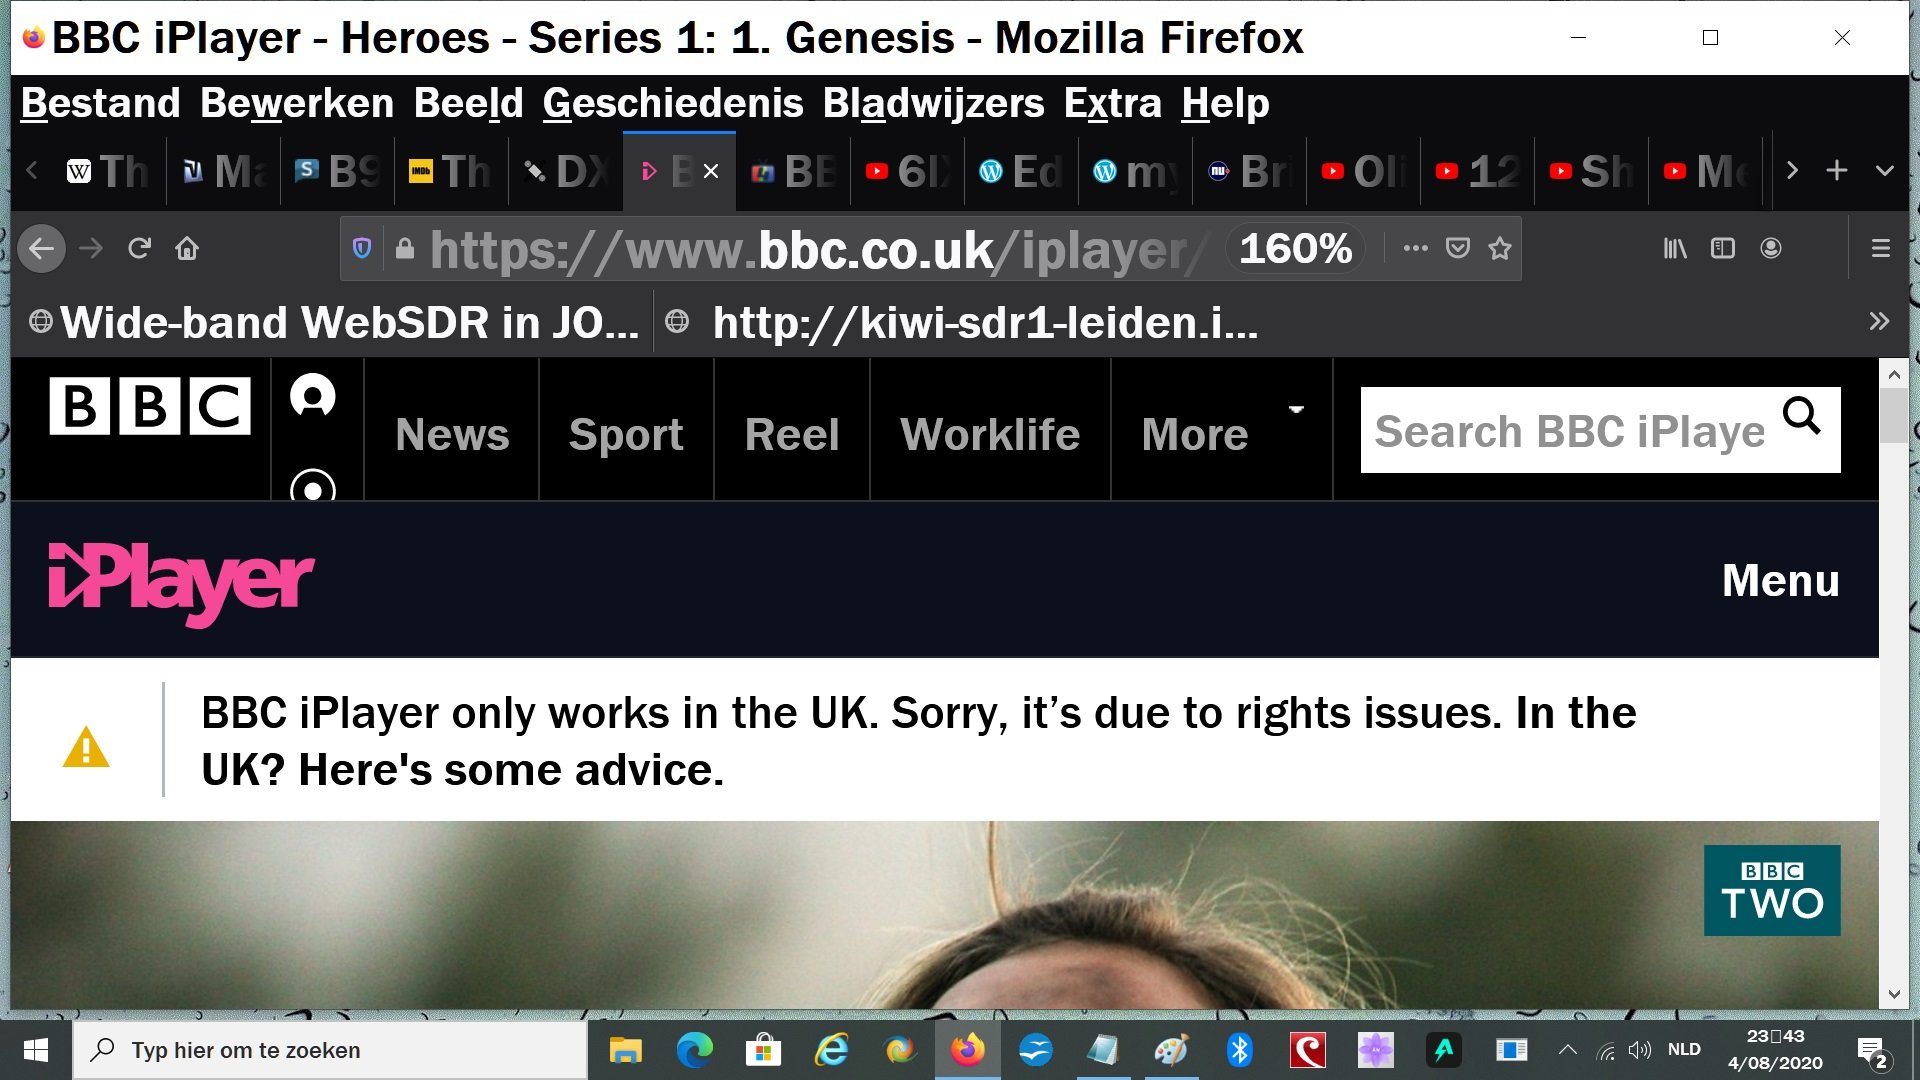Show more bookmarks toolbar items
Viewport: 1920px width, 1080px height.
pos(1879,321)
